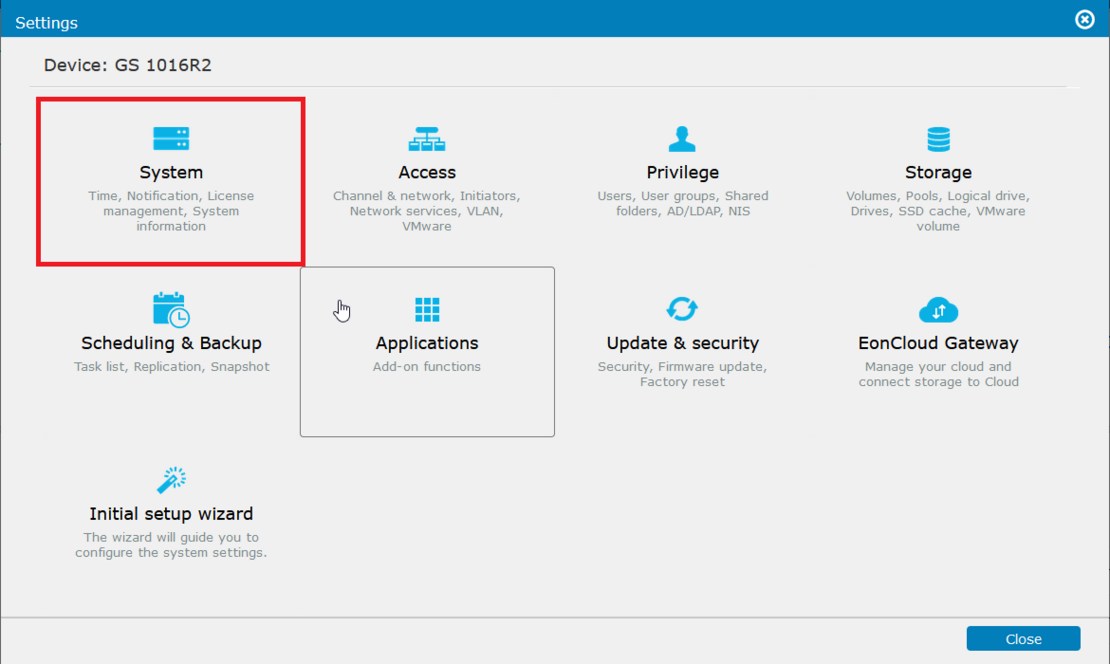Click the Access network topology icon

point(427,139)
